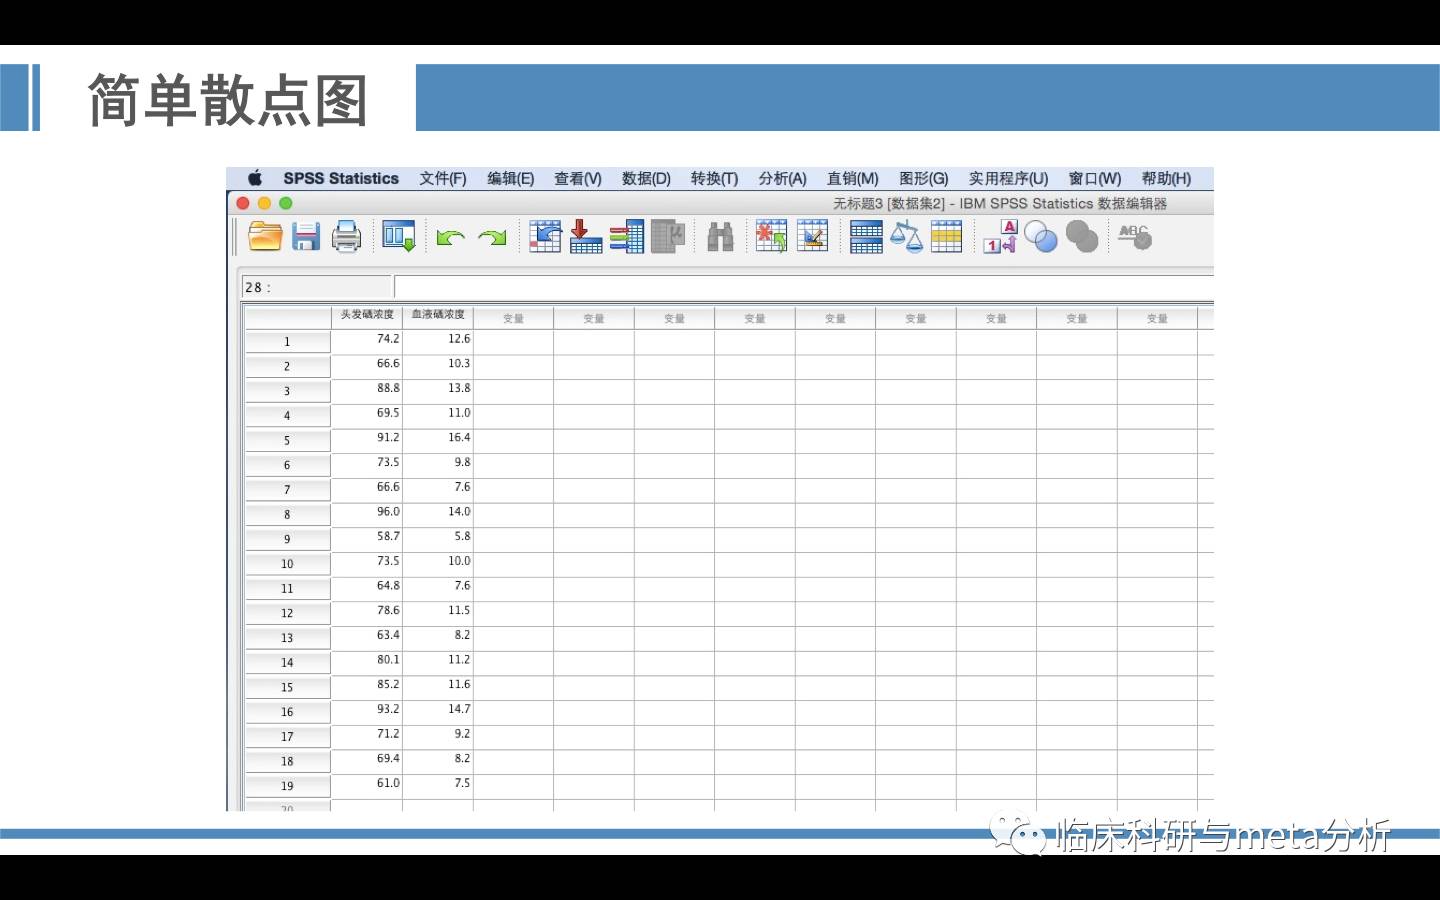Screen dimensions: 1440x900
Task: Click the cell with value 78.6
Action: [367, 612]
